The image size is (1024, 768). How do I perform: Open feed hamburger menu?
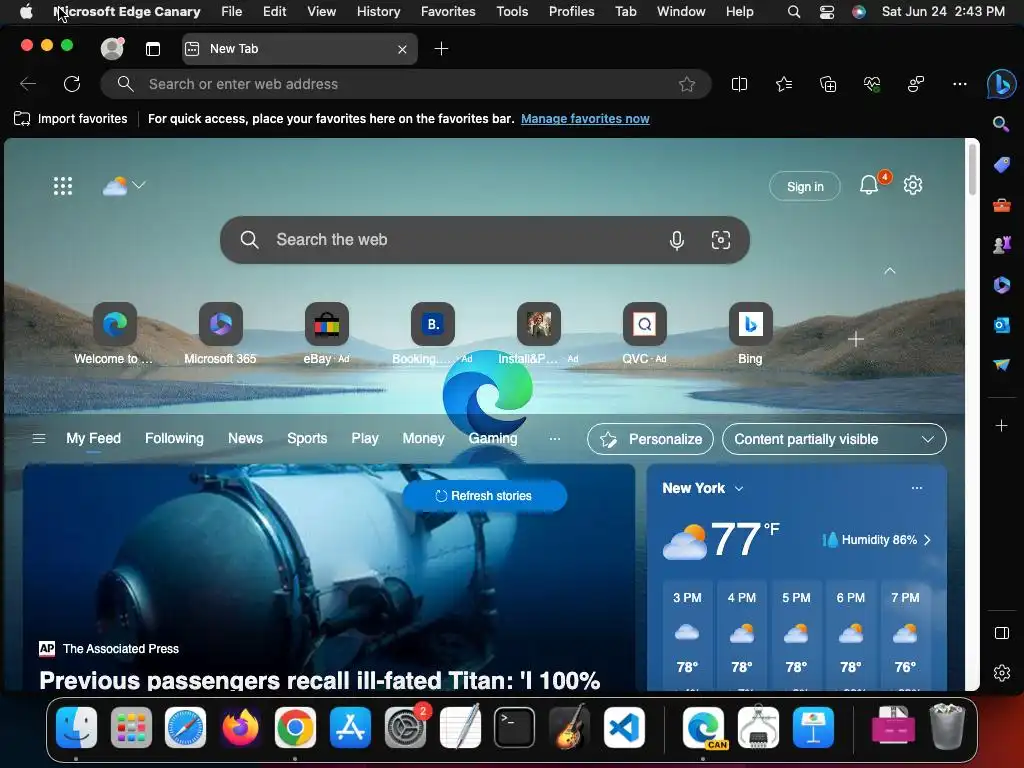coord(39,439)
